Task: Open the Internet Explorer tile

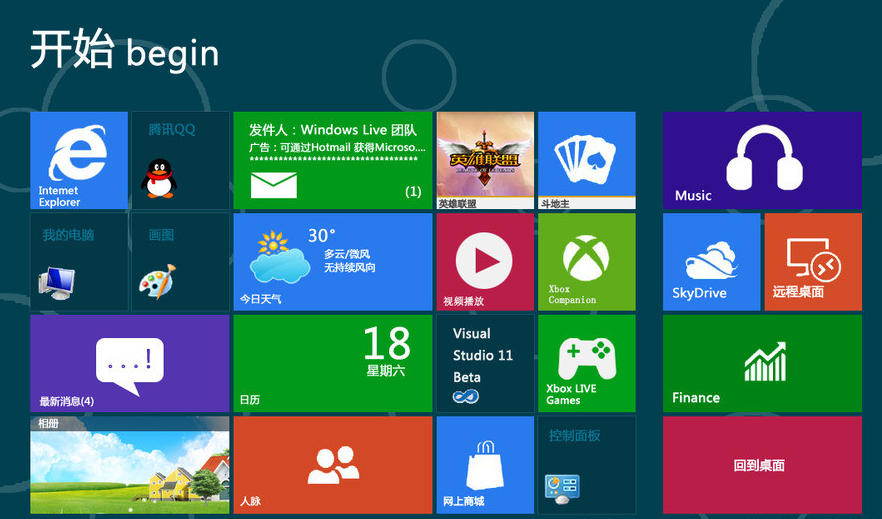Action: [79, 160]
